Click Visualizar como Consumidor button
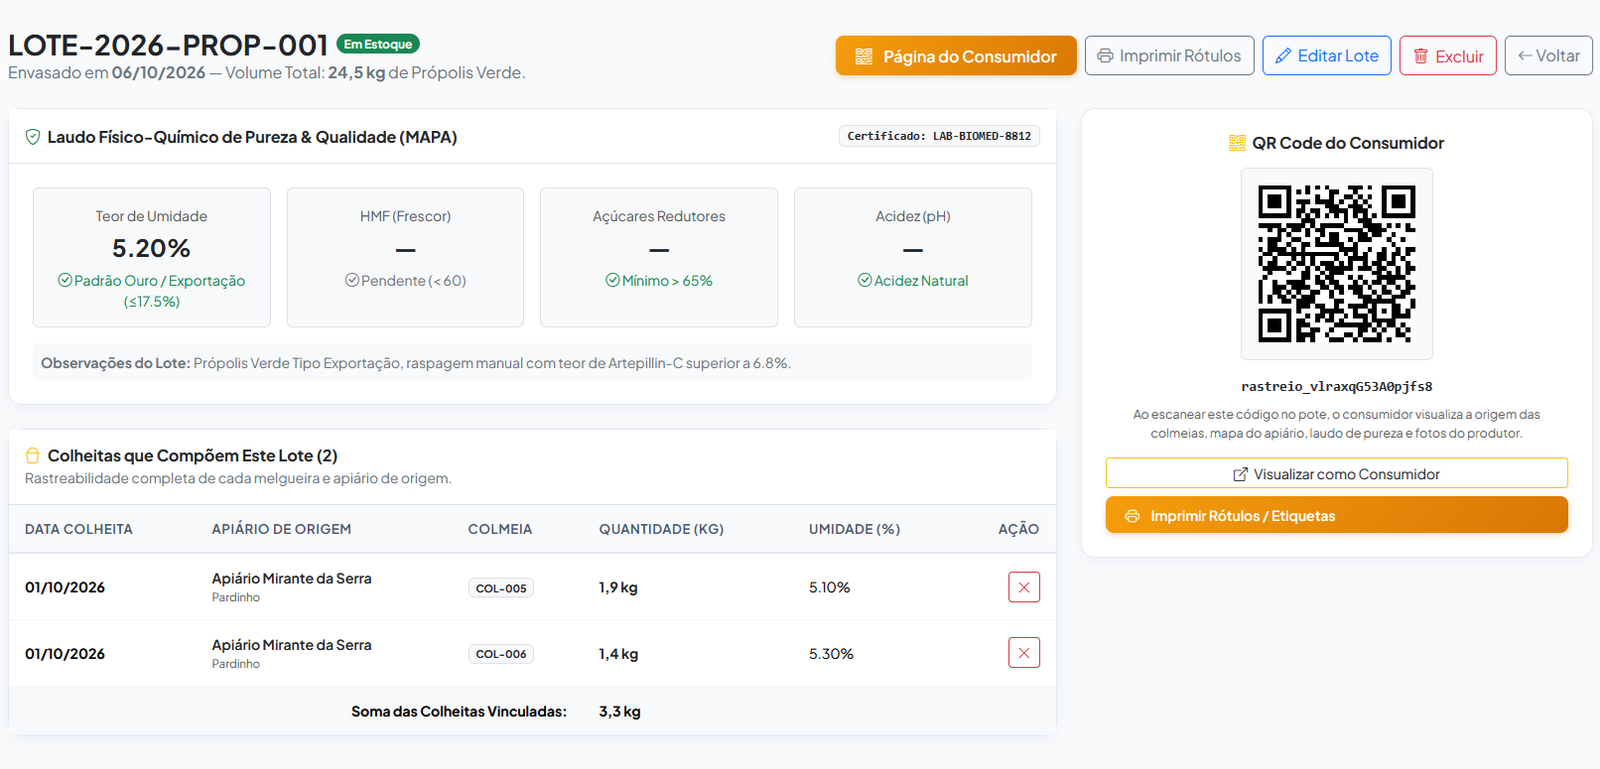This screenshot has width=1600, height=769. [1337, 473]
